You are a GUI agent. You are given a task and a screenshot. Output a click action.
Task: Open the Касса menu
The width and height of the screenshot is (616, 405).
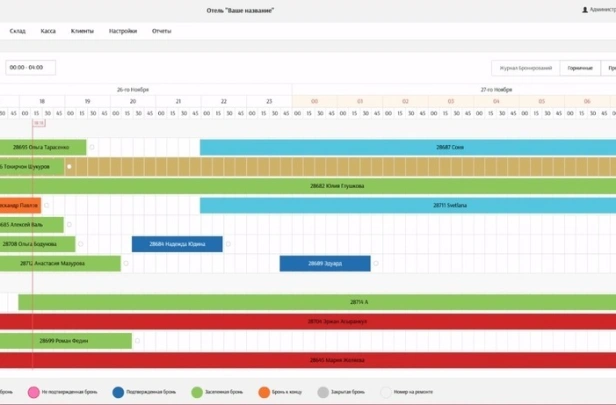coord(48,31)
